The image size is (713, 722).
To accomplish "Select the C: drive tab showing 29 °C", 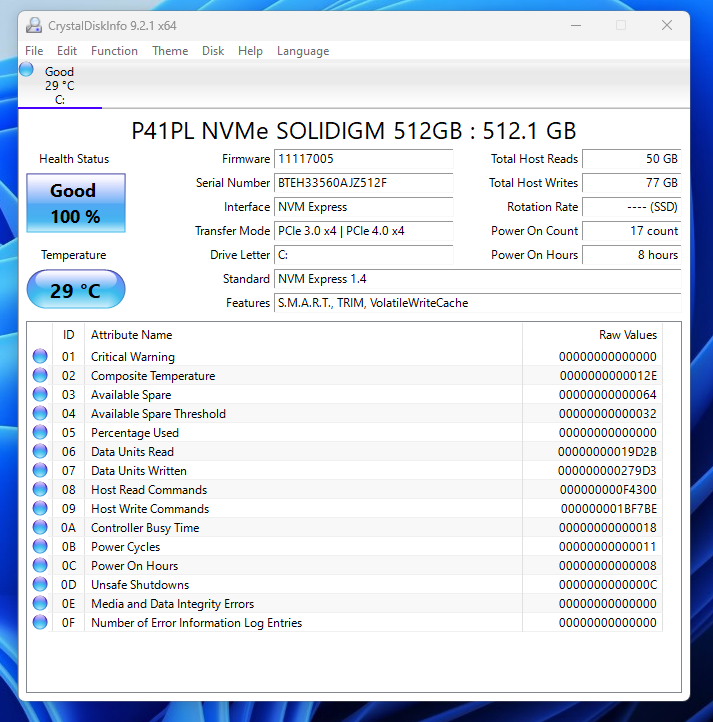I will 60,86.
